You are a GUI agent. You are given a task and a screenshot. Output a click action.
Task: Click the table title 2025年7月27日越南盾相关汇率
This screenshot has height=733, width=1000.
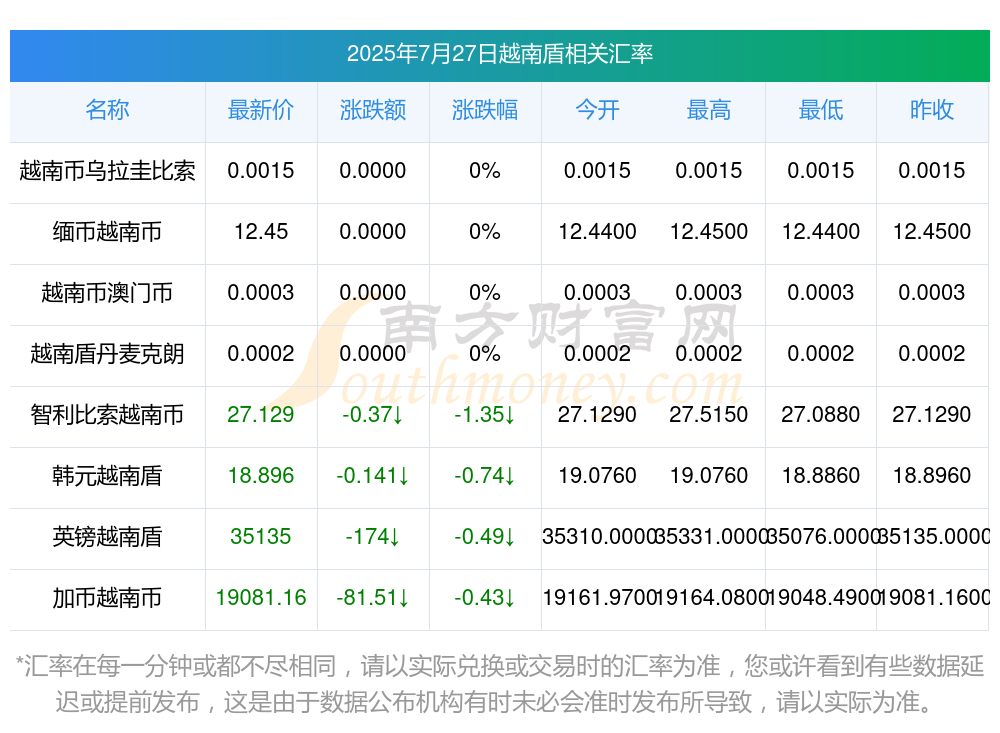(x=499, y=54)
